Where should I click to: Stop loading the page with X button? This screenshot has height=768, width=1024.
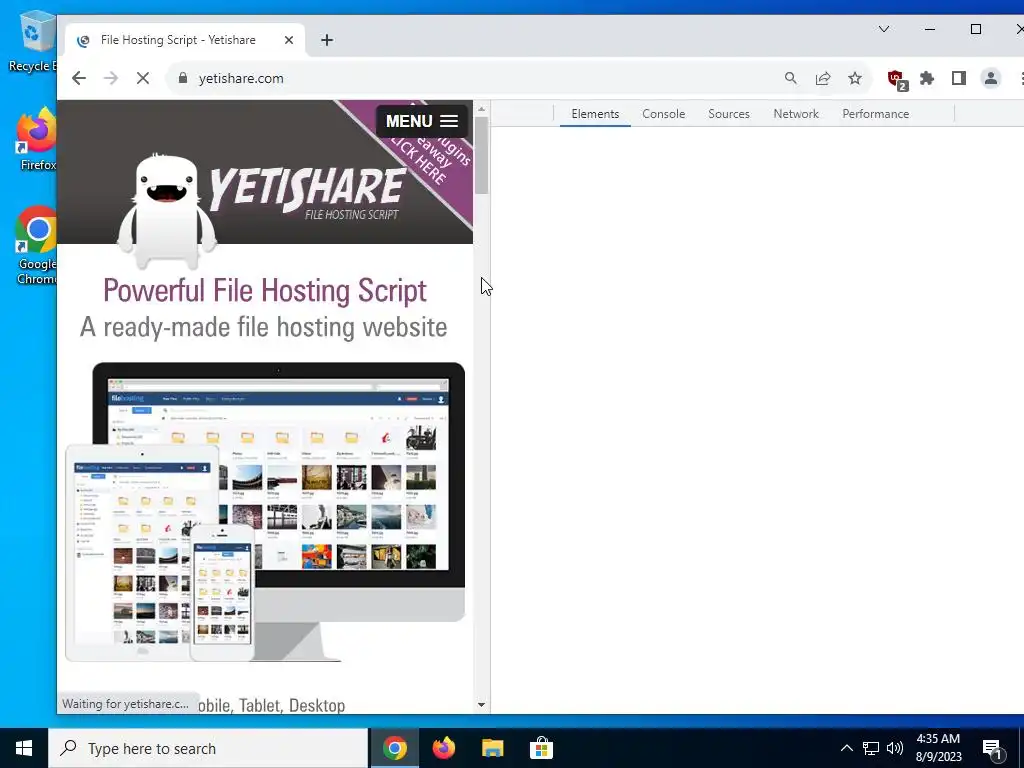143,78
